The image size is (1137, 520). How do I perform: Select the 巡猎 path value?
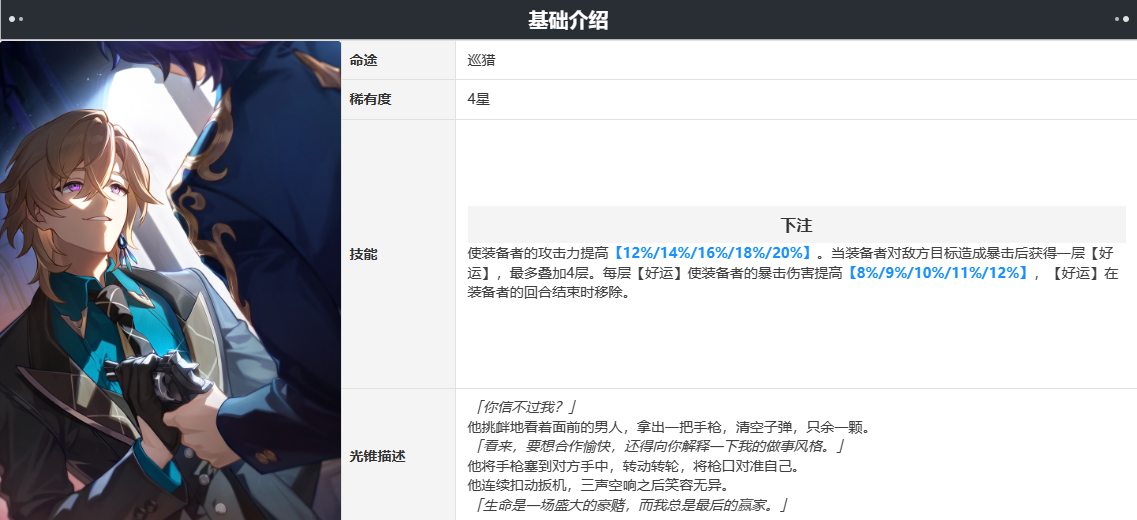pos(481,60)
